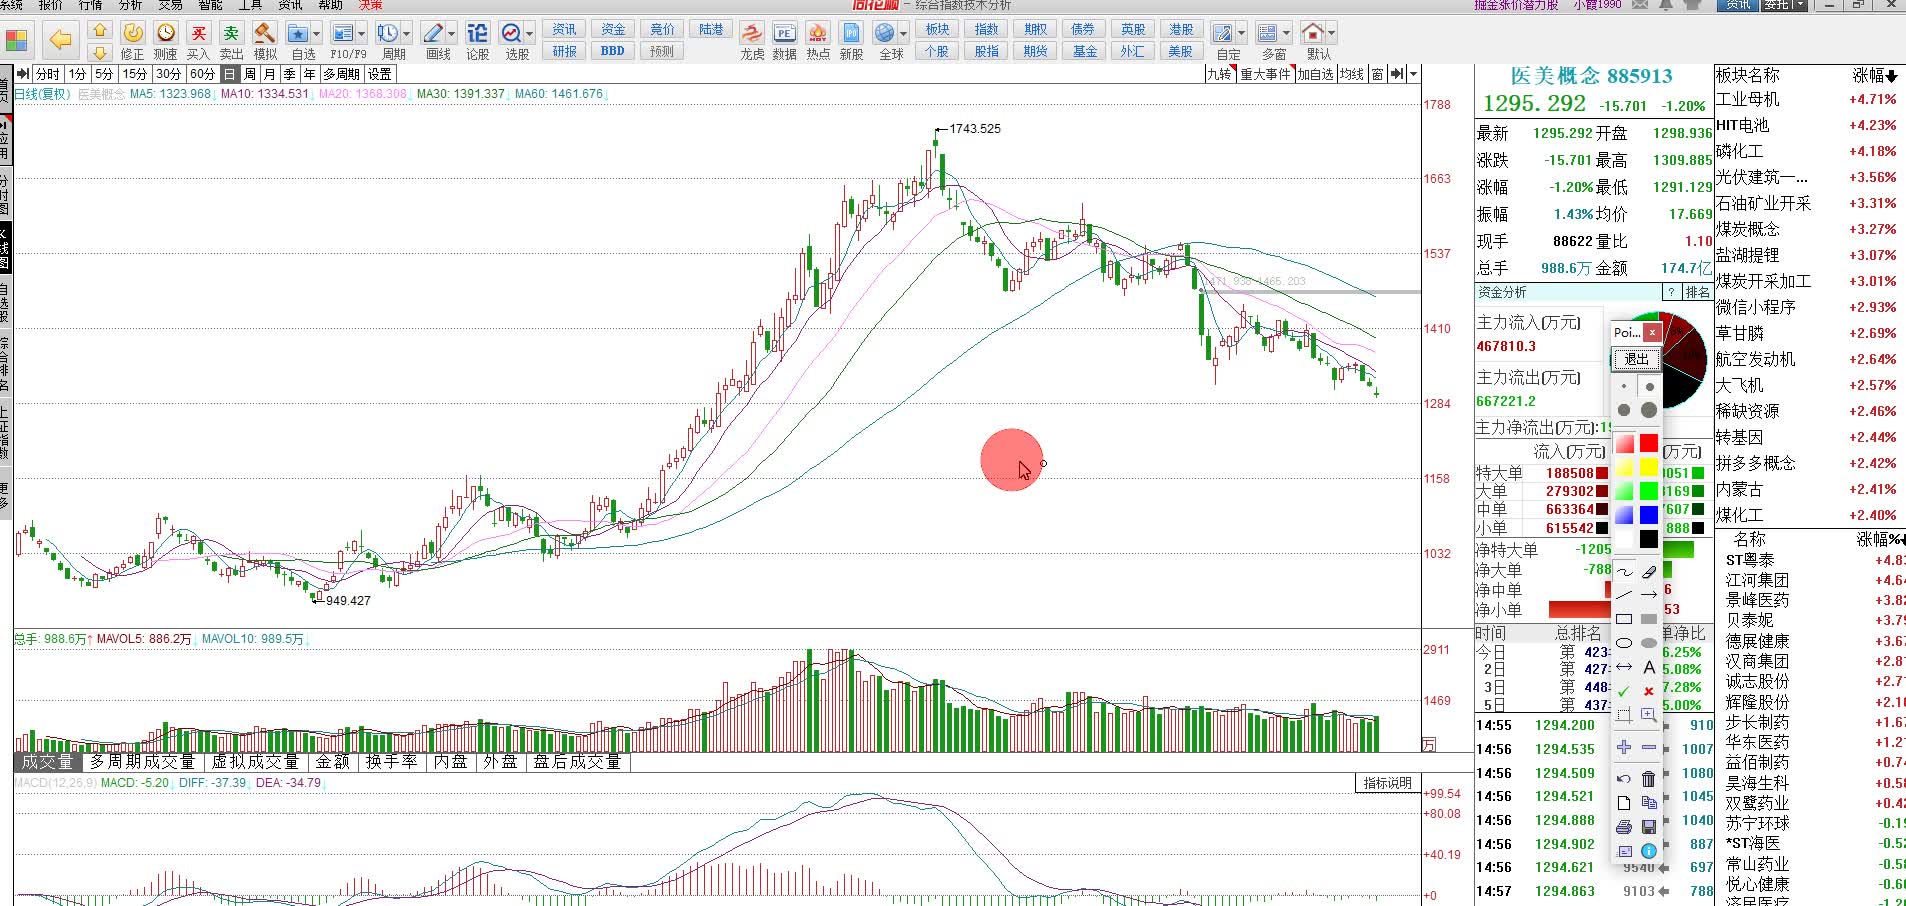Switch to the 日 daily period

point(230,74)
